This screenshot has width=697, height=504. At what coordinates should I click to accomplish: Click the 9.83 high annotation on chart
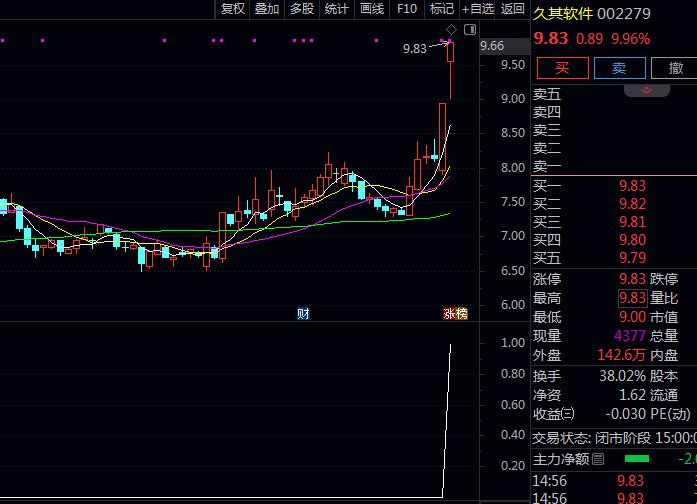point(415,48)
